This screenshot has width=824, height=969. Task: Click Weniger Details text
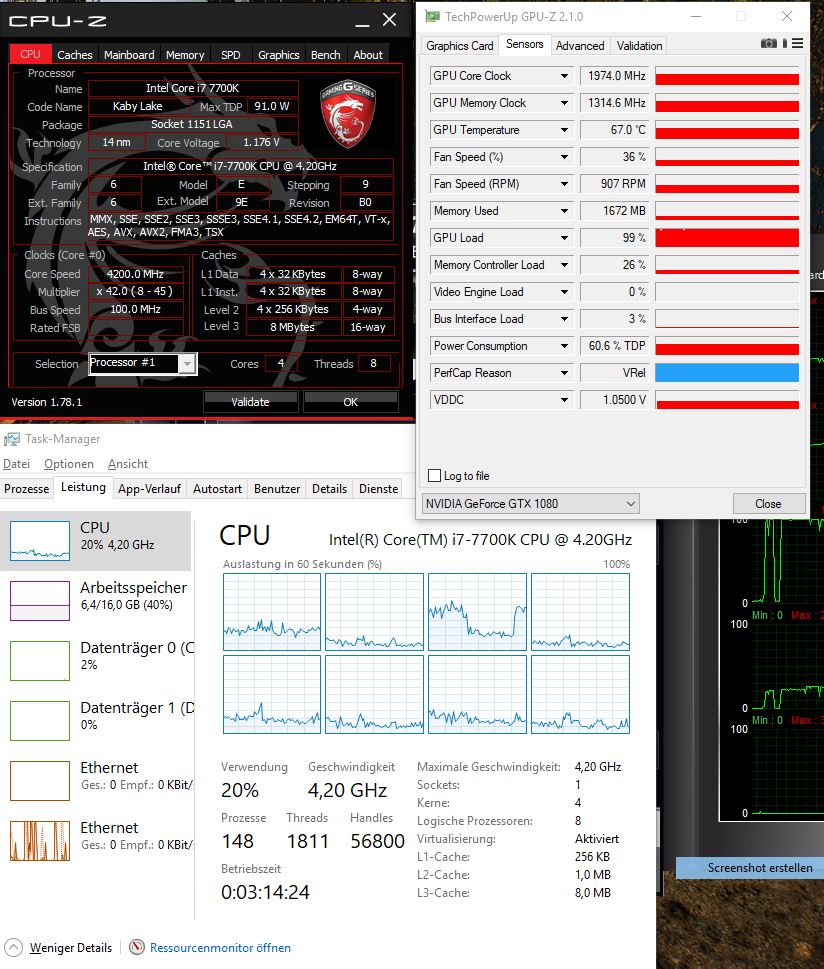coord(71,947)
